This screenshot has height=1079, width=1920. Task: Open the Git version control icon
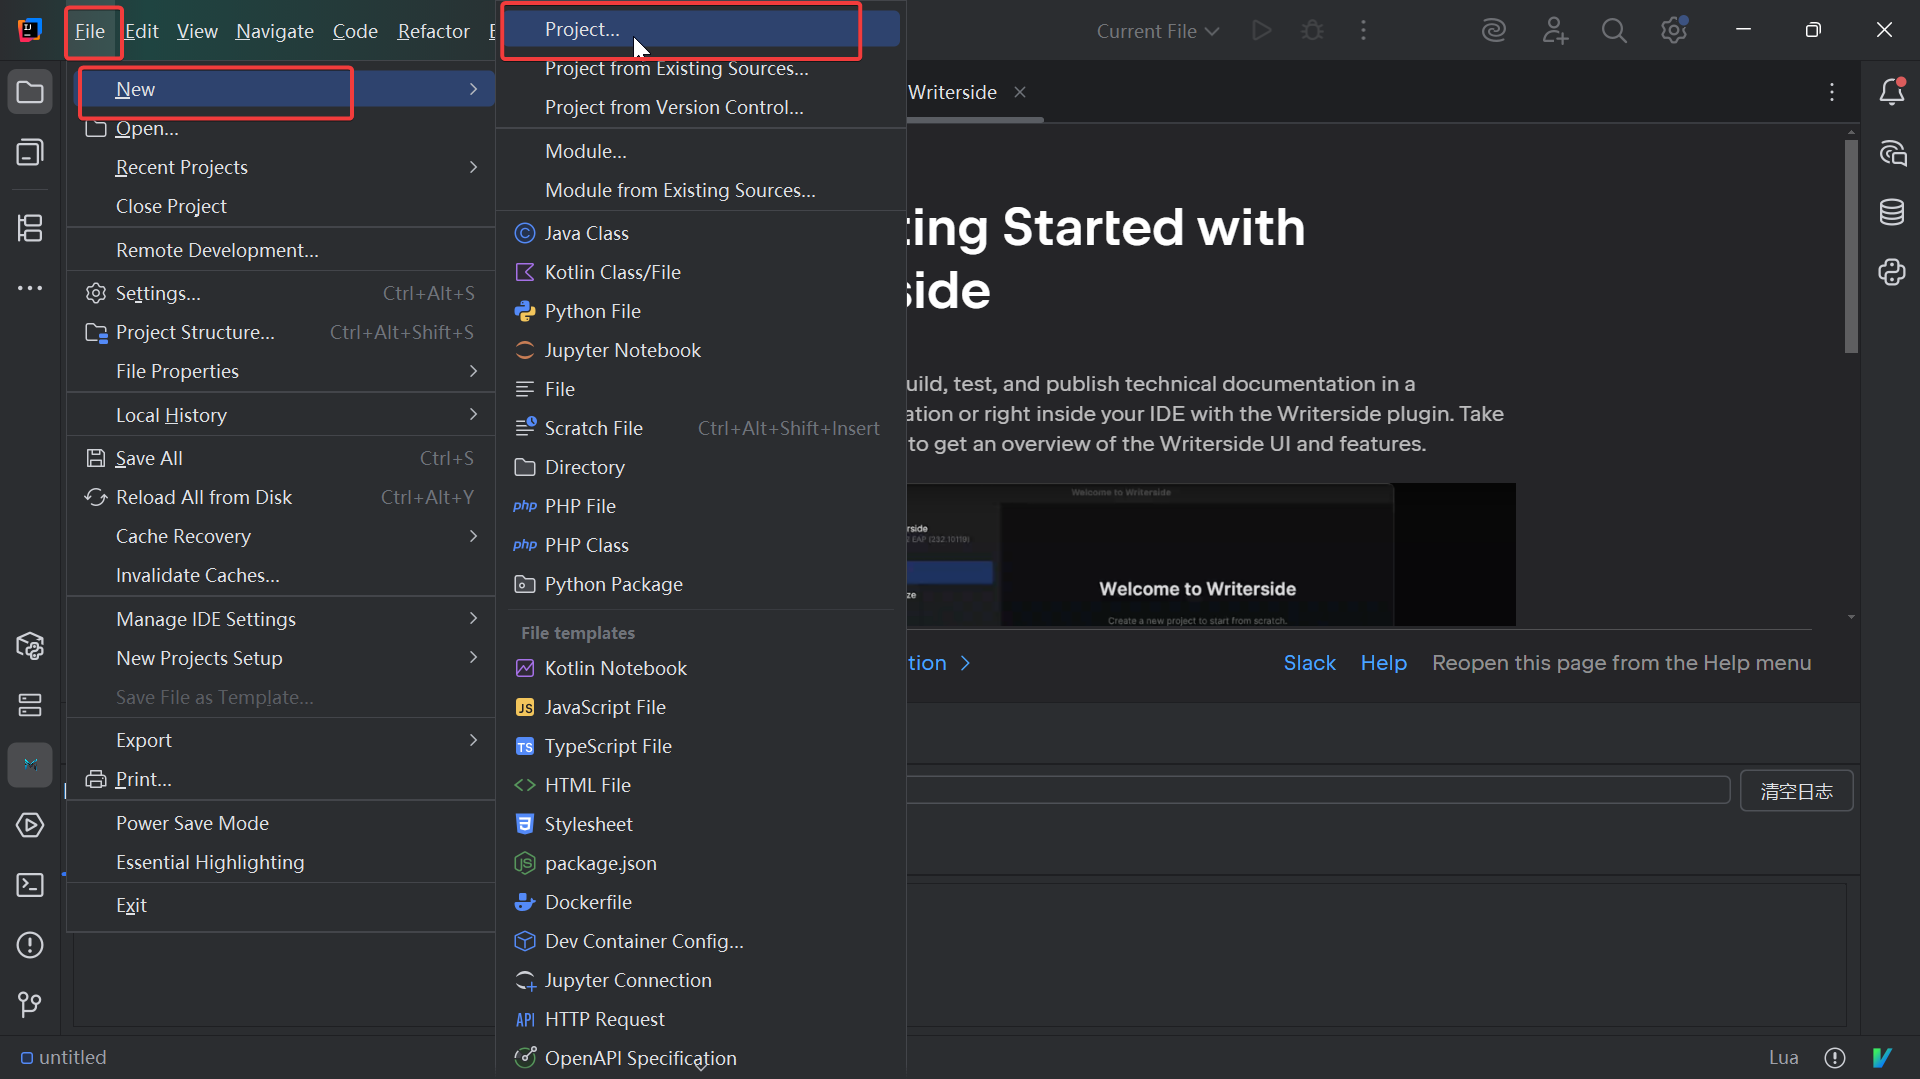[x=30, y=1004]
